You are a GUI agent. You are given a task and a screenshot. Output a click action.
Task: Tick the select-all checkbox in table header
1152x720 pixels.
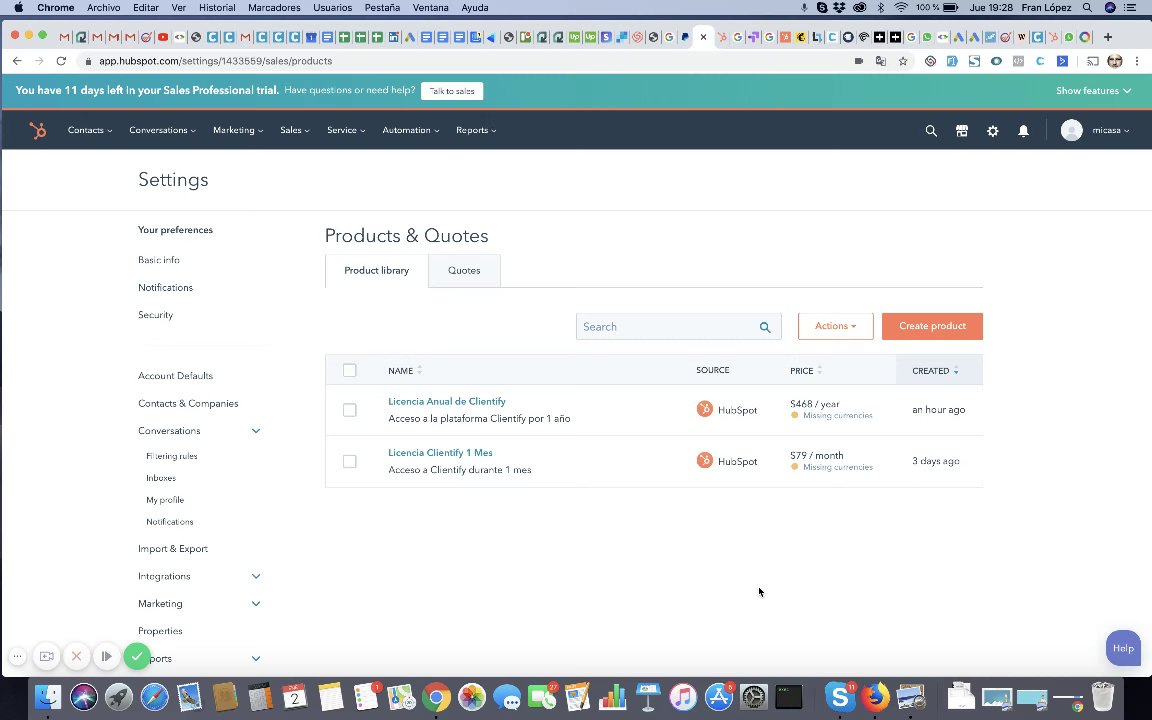click(350, 370)
